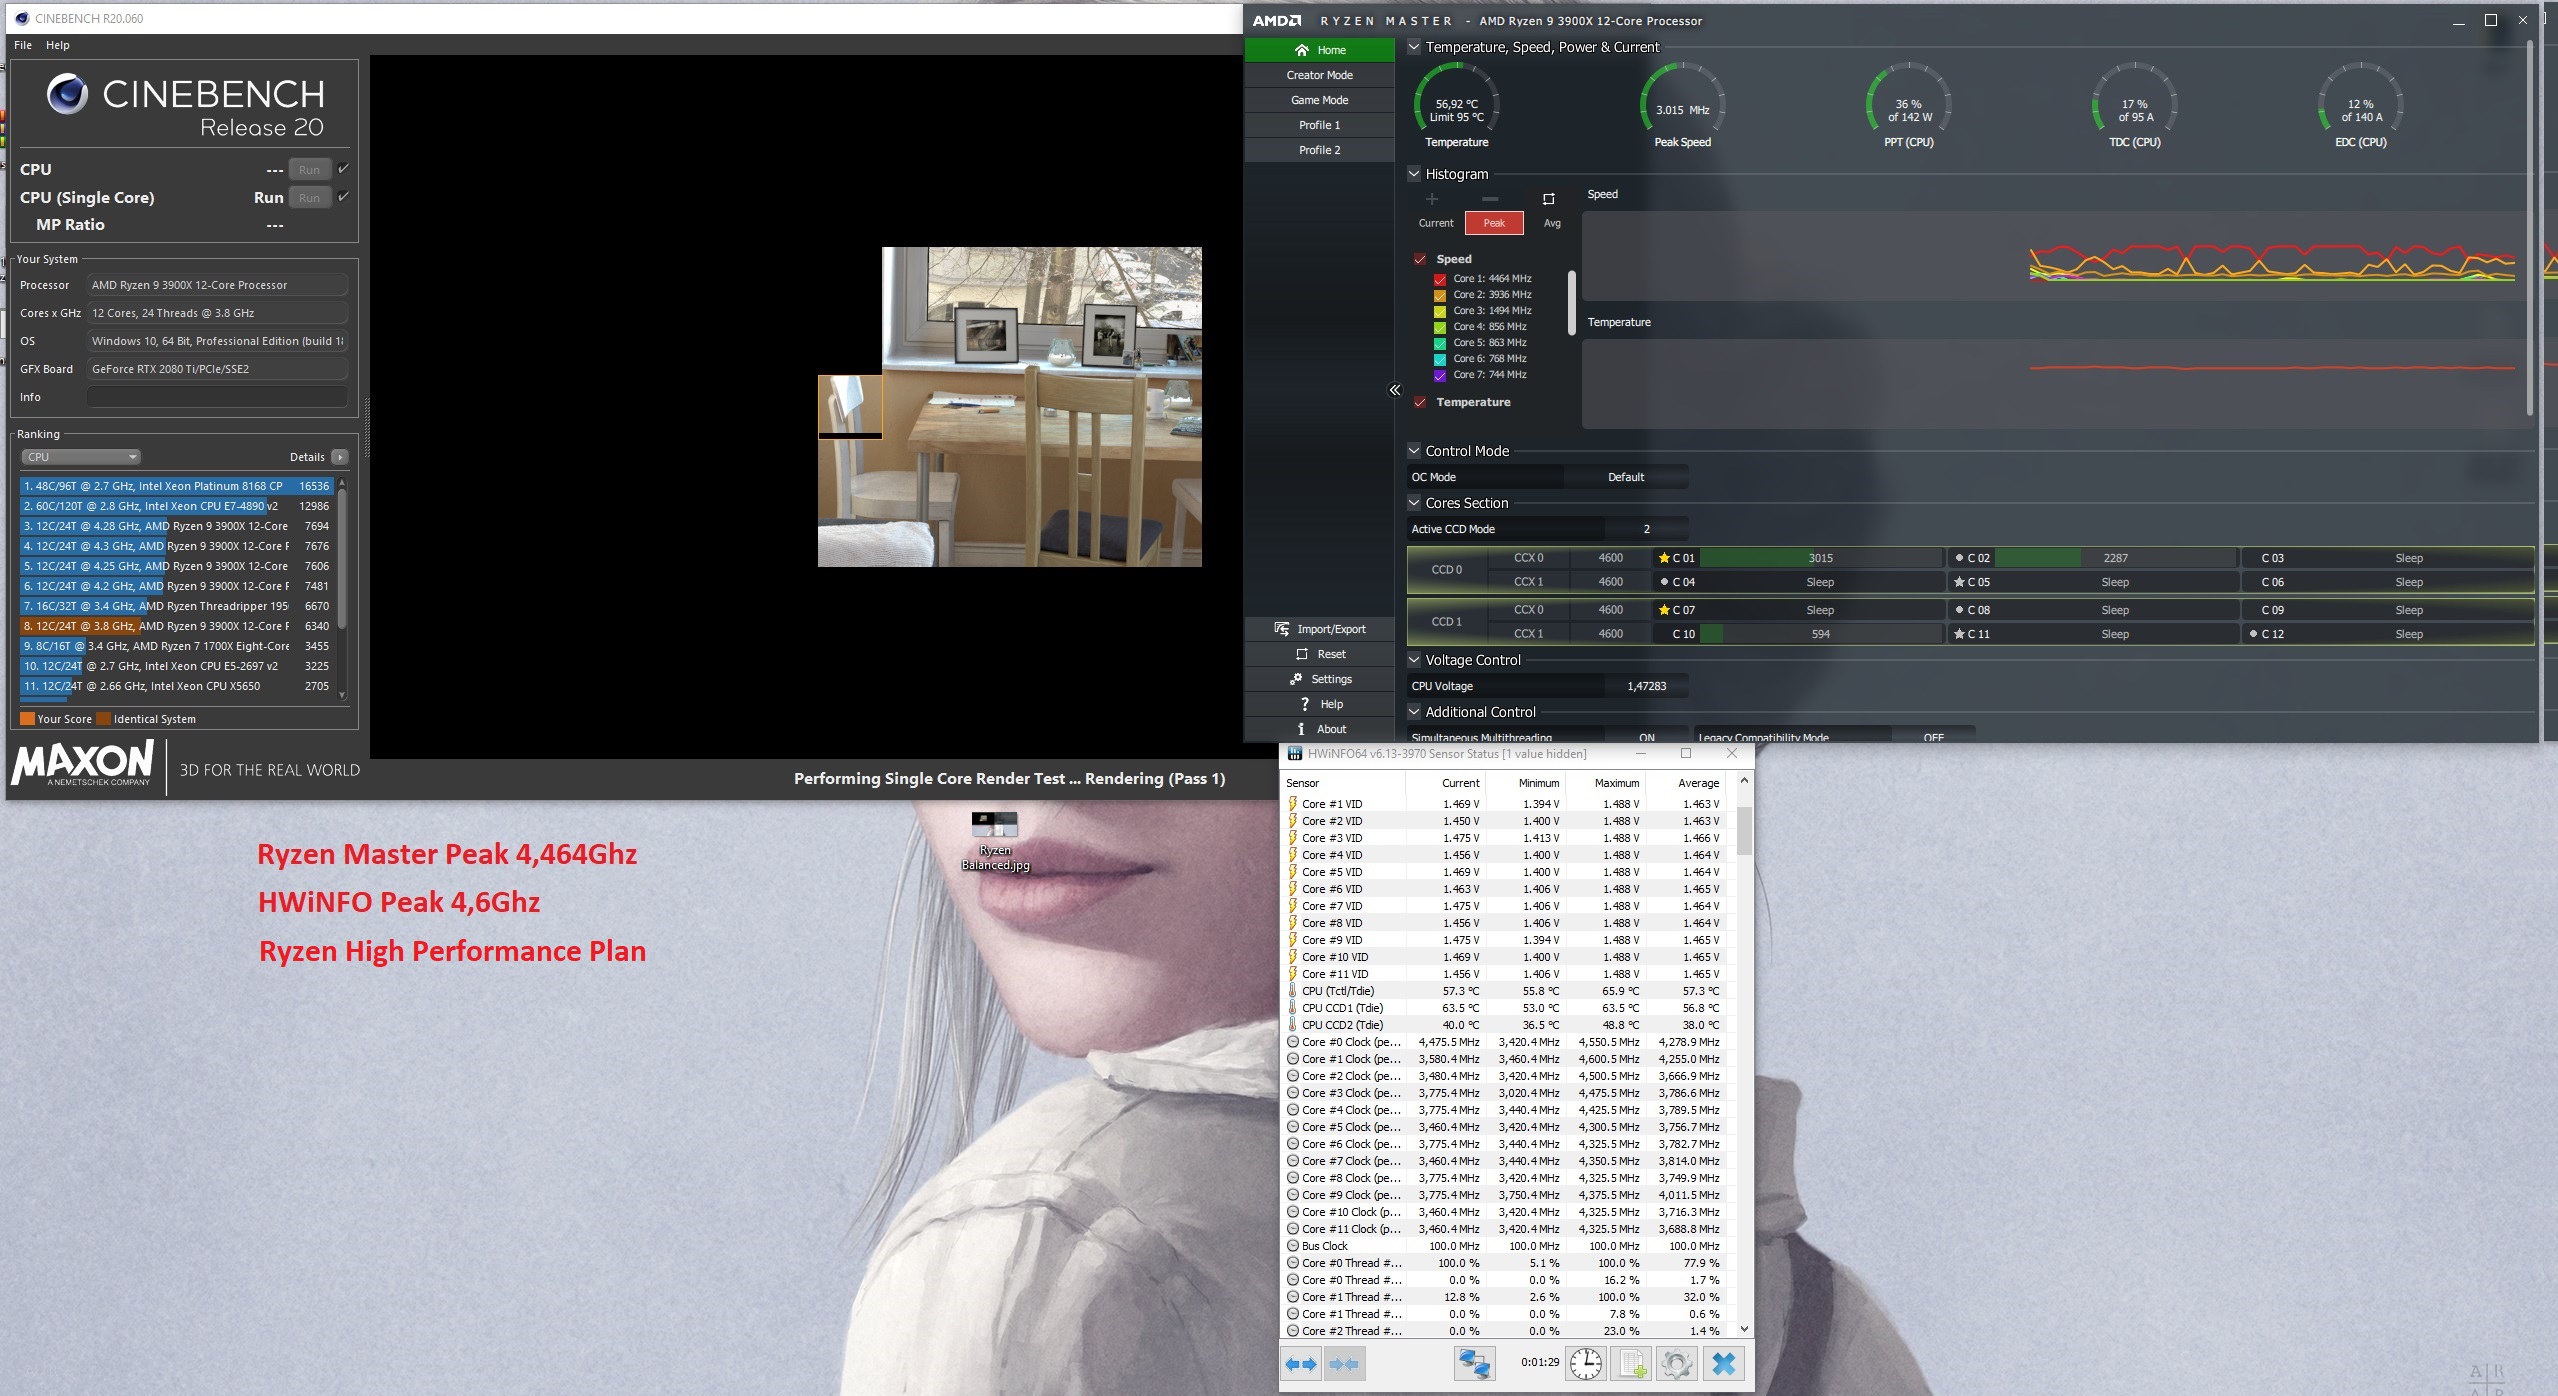The image size is (2558, 1396).
Task: Select Peak mode in the Histogram panel
Action: click(x=1493, y=222)
